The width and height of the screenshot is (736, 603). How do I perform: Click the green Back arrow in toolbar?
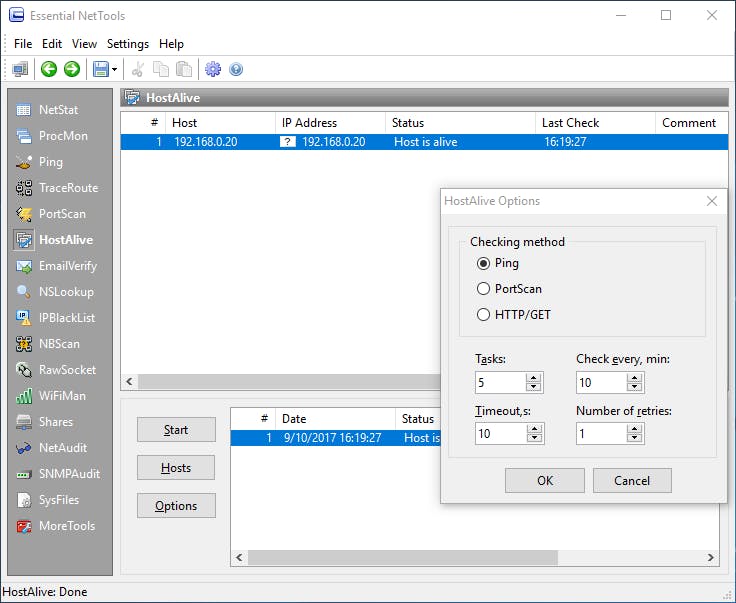click(49, 69)
